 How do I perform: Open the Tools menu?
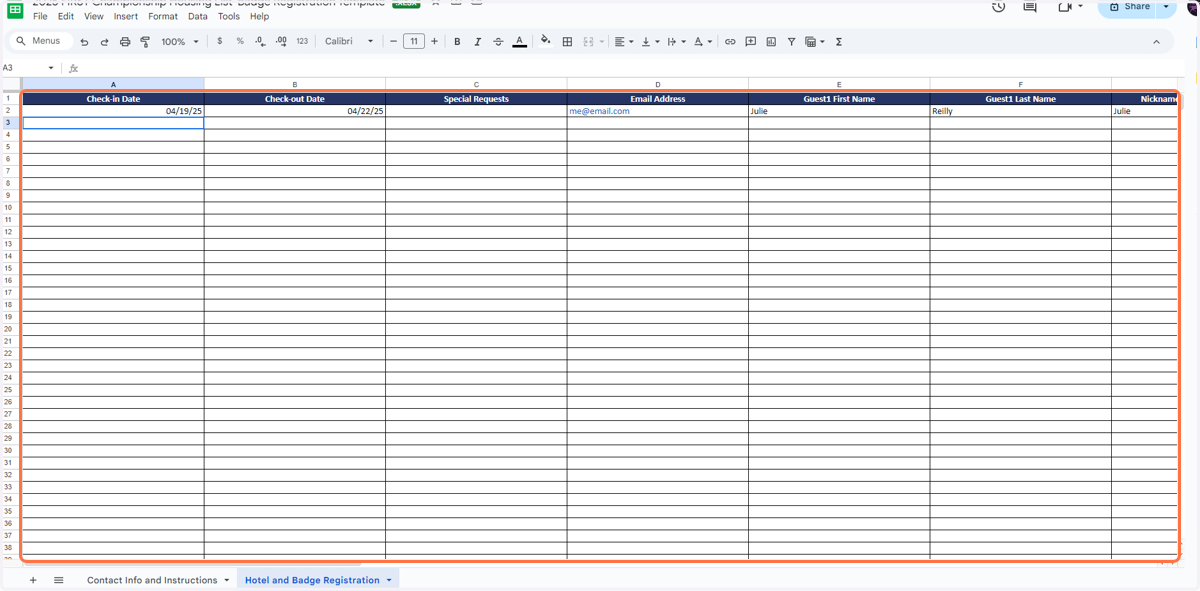[229, 17]
